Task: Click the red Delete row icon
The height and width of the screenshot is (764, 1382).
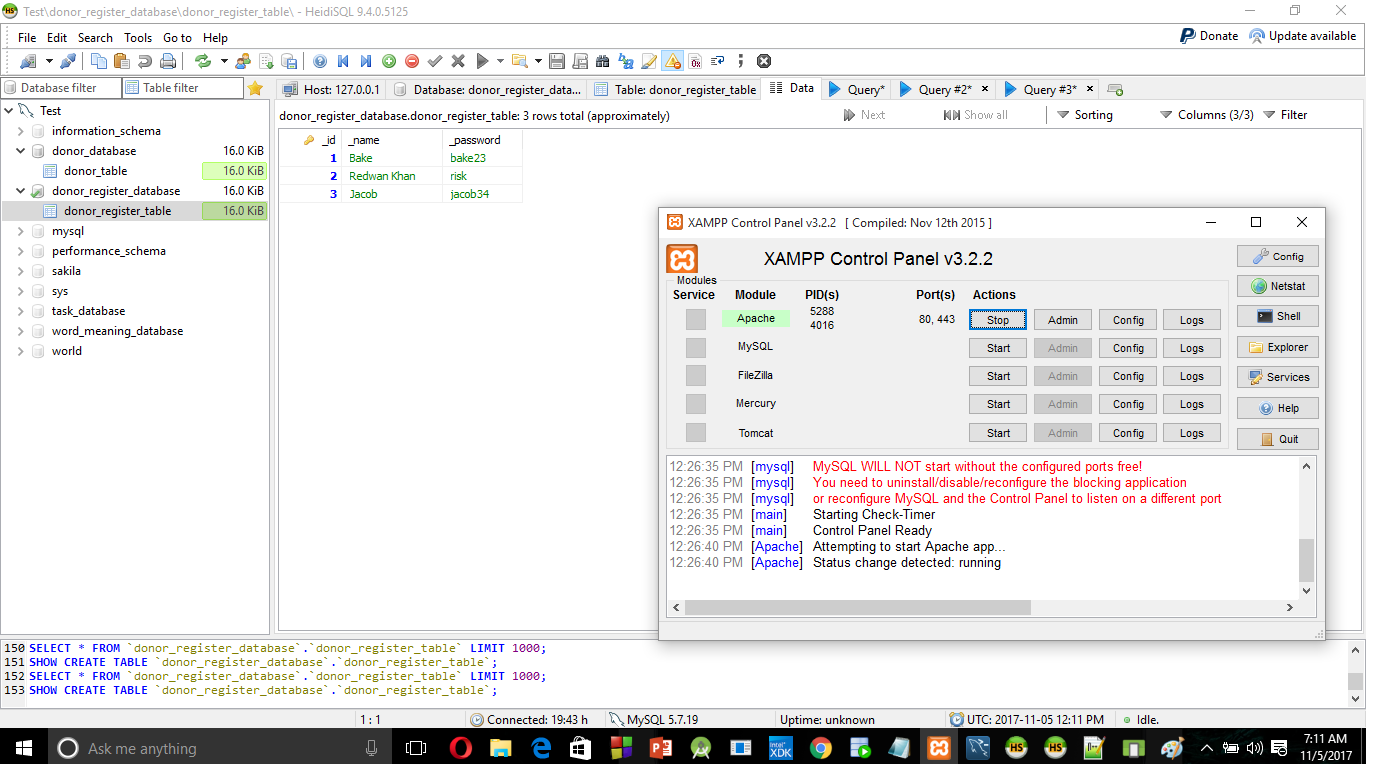Action: tap(412, 61)
